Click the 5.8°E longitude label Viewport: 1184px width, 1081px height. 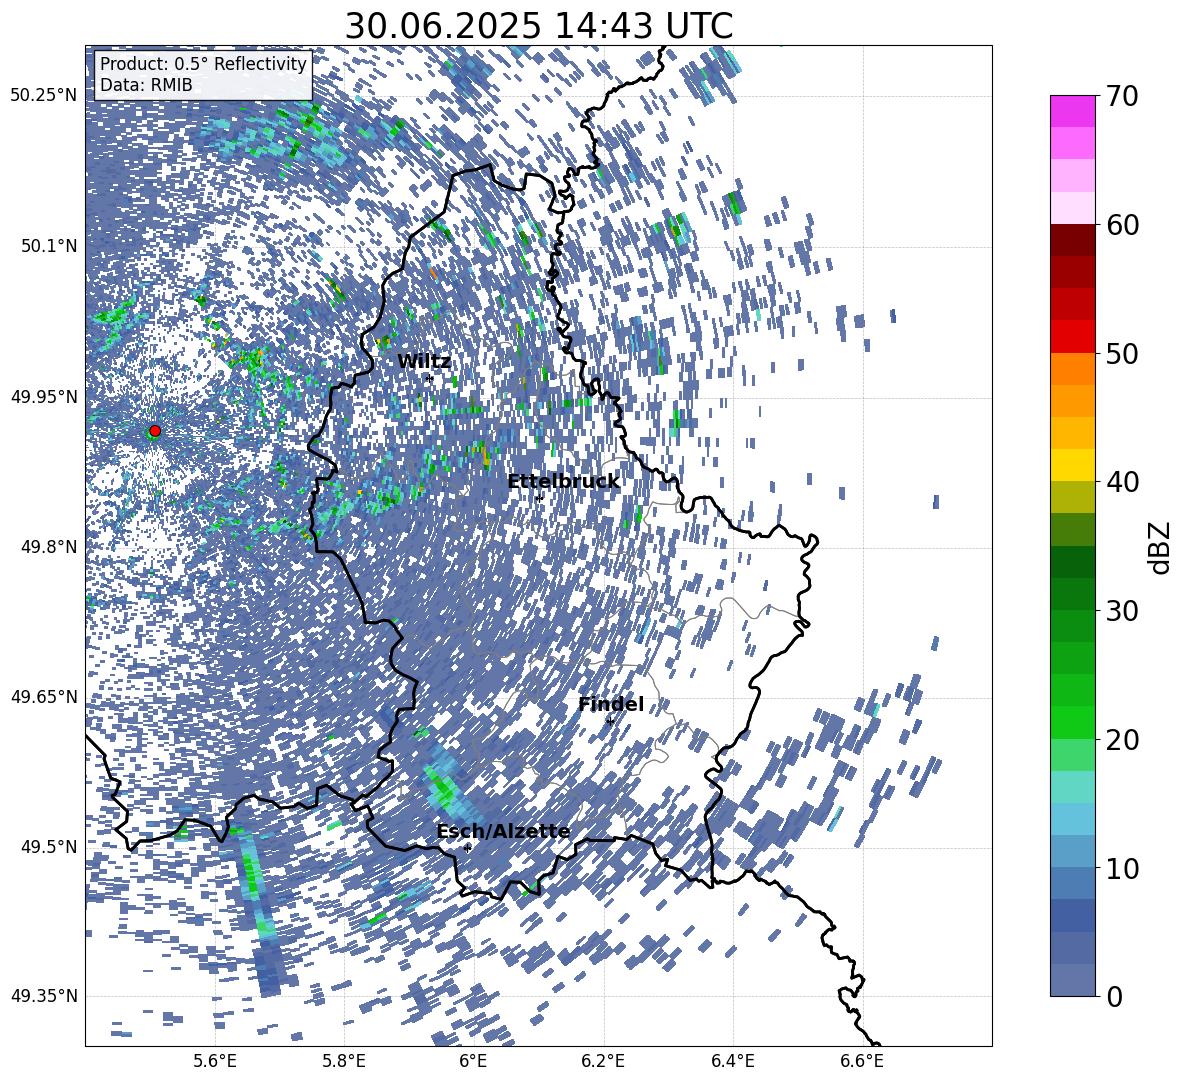click(x=344, y=1062)
